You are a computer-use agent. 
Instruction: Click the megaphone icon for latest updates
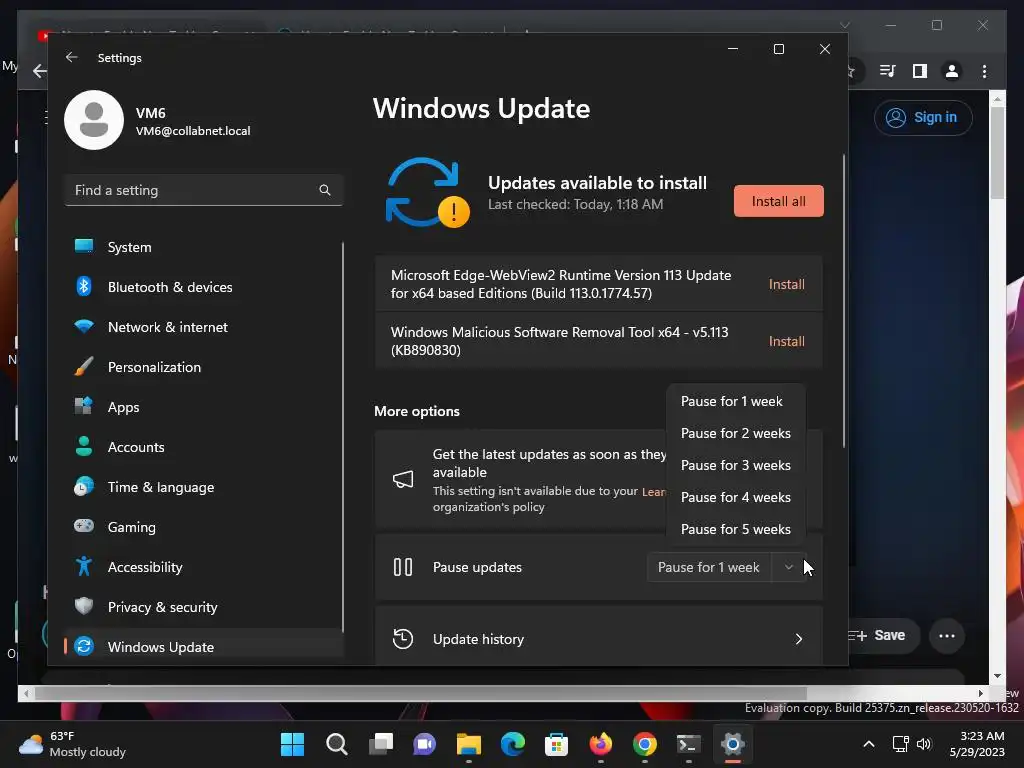[x=403, y=480]
